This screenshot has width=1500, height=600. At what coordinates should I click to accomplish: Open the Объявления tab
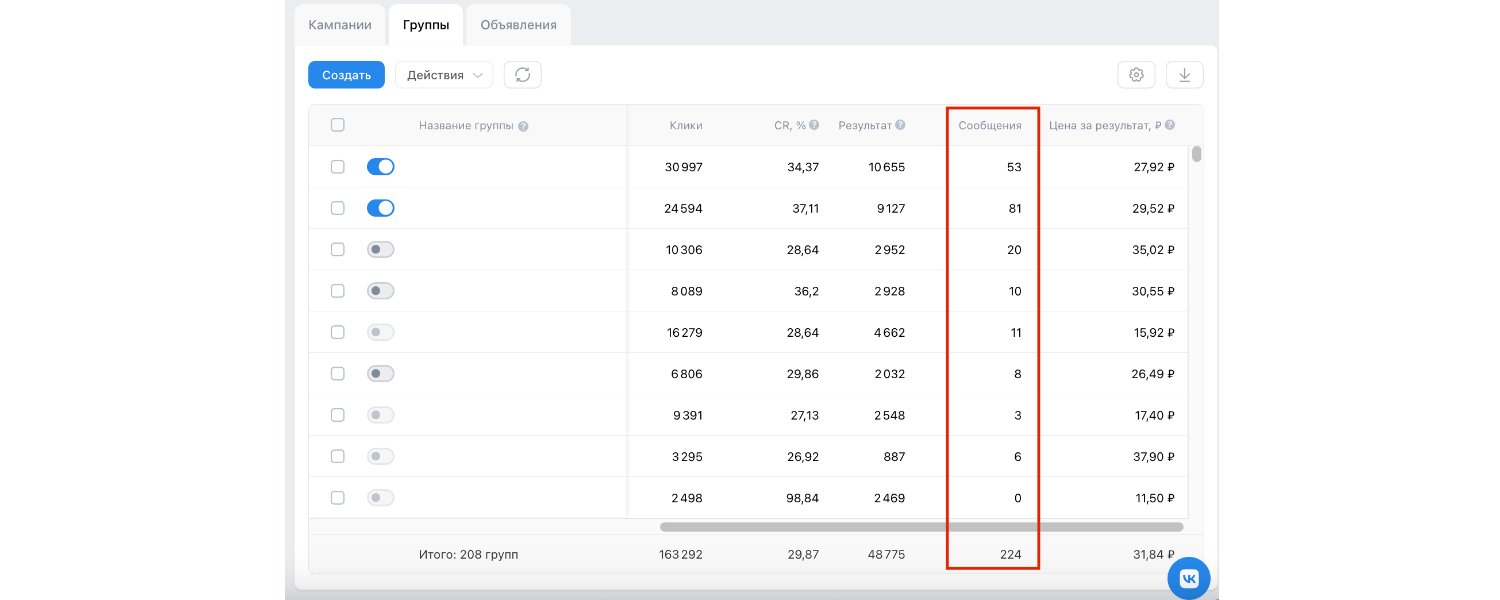point(518,25)
